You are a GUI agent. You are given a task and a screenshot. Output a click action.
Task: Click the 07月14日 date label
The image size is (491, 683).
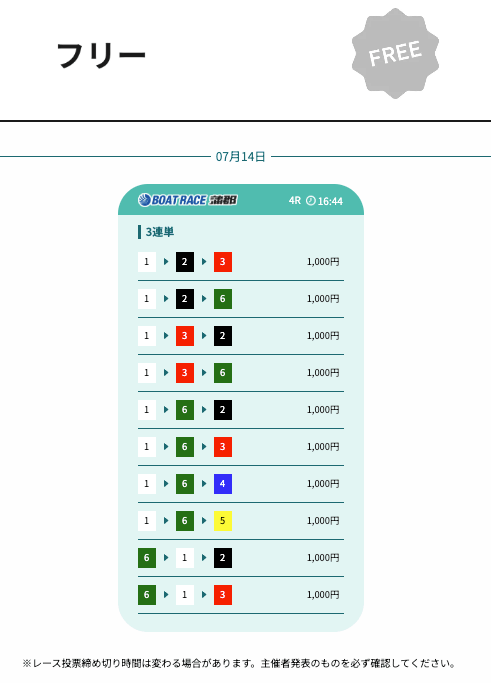click(240, 156)
